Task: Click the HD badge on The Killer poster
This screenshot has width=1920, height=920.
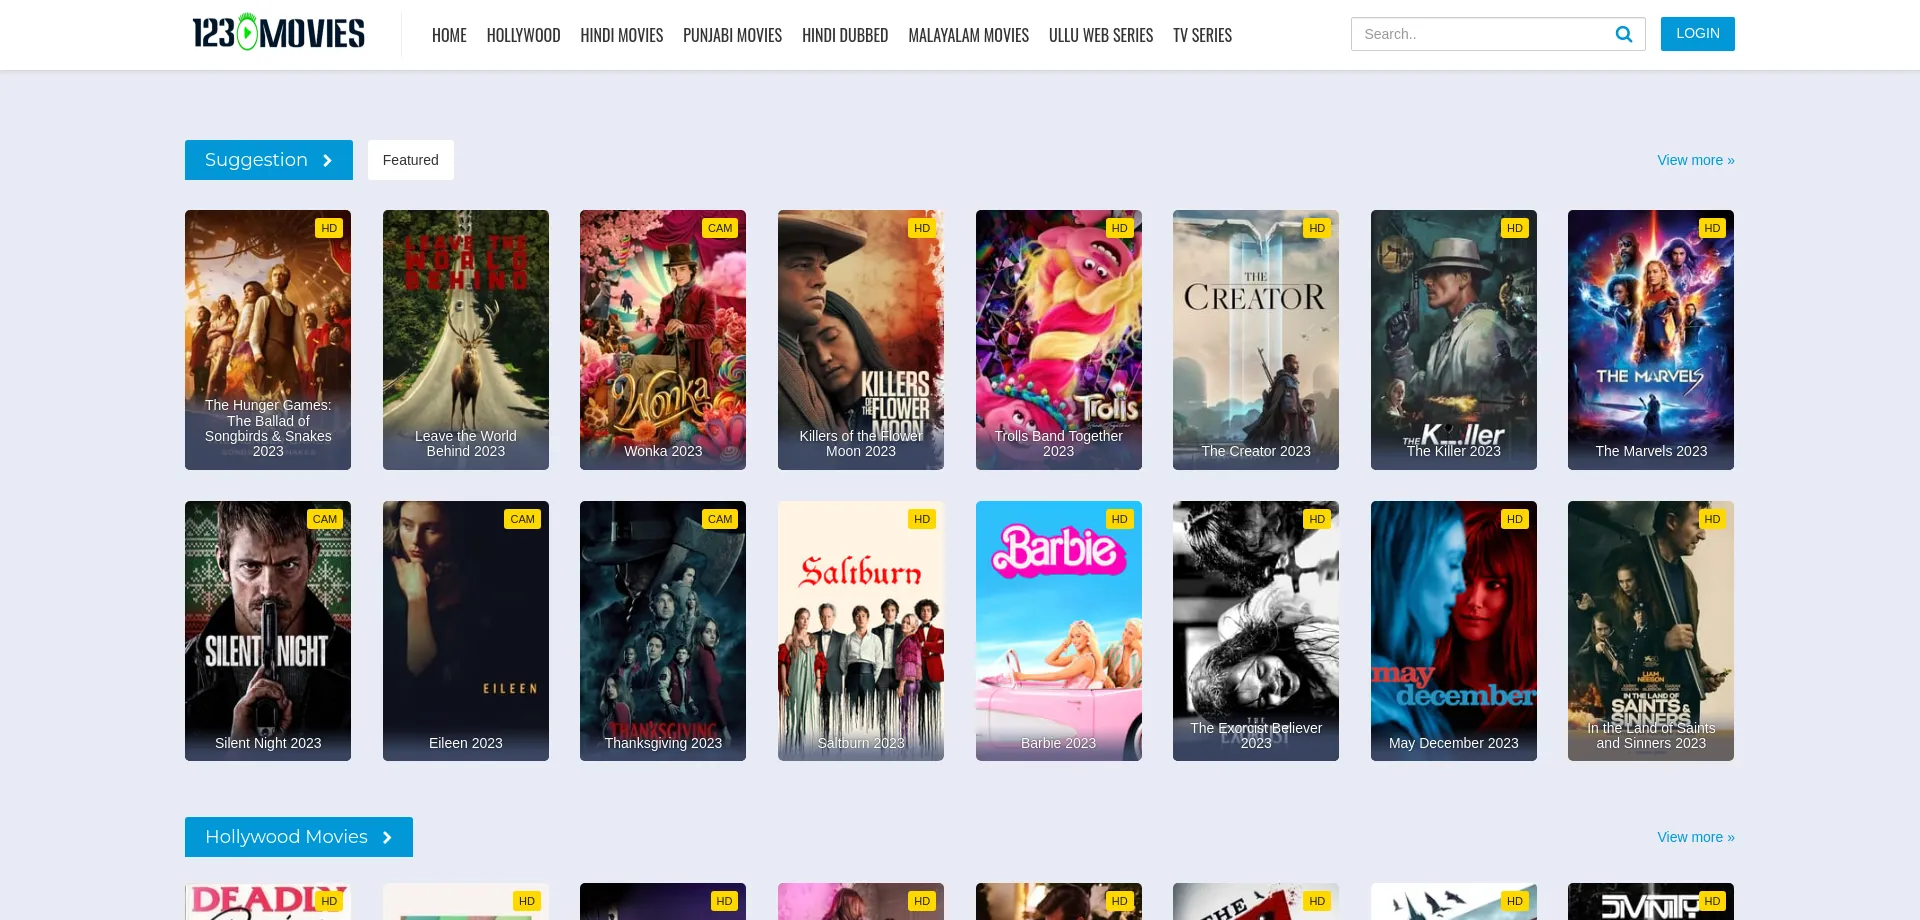Action: (x=1515, y=228)
